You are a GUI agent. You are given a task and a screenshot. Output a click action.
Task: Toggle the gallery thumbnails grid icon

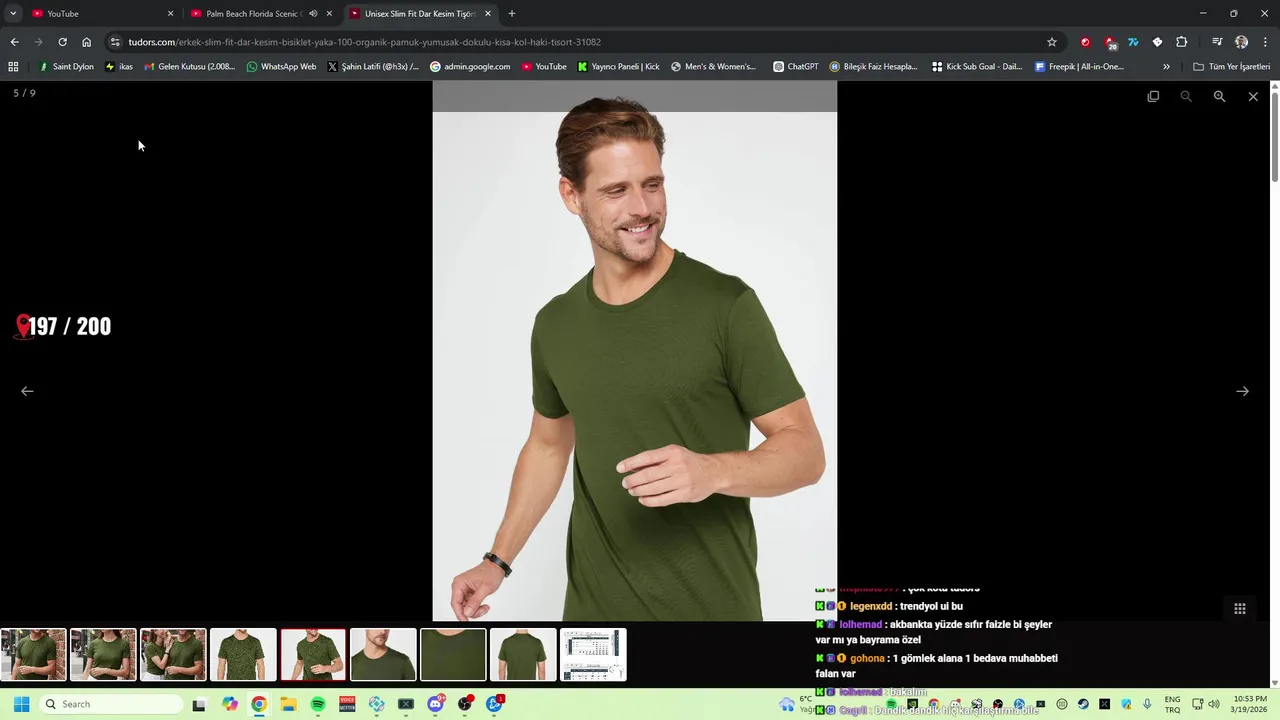click(x=1239, y=608)
